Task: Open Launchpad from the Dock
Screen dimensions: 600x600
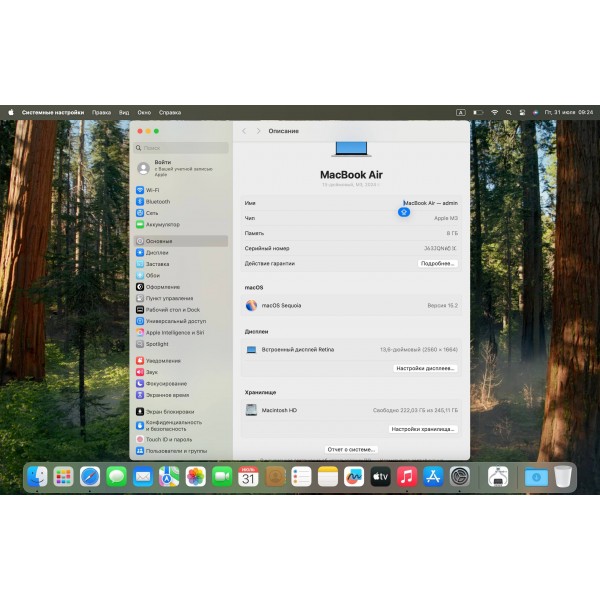Action: click(x=64, y=477)
